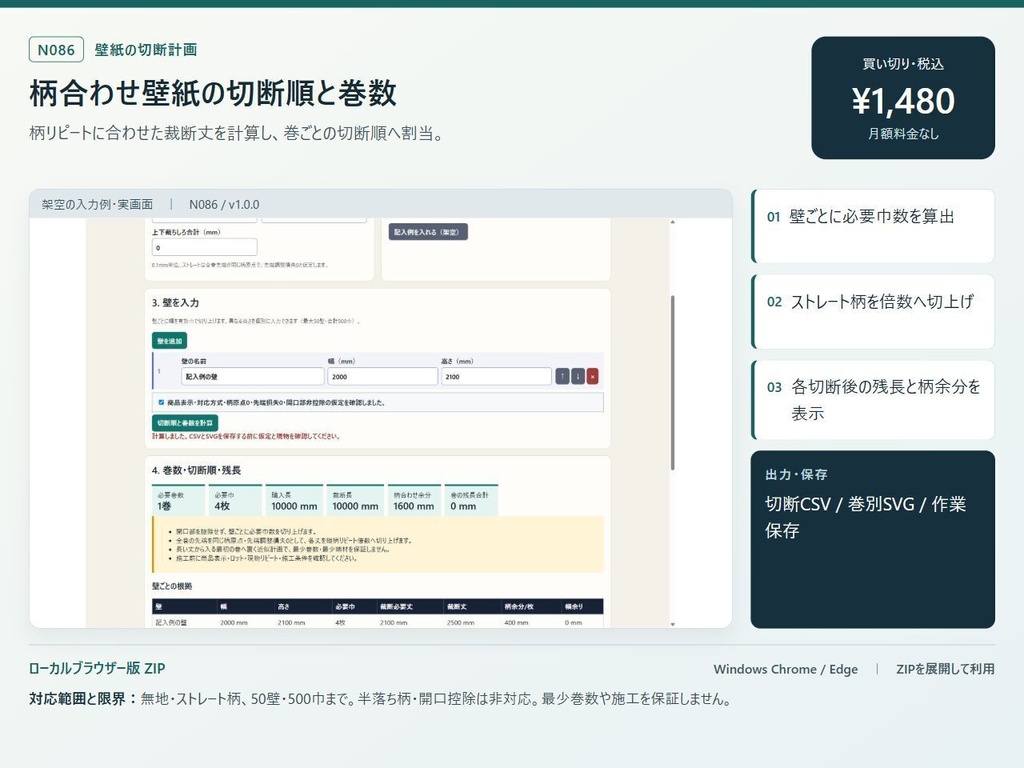1024x768 pixels.
Task: Click the 出力・保存 card
Action: click(x=873, y=539)
